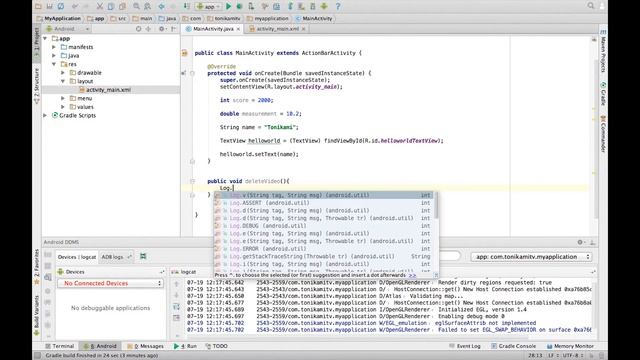
Task: Click Collapse All icon in Project panel
Action: [x=148, y=29]
